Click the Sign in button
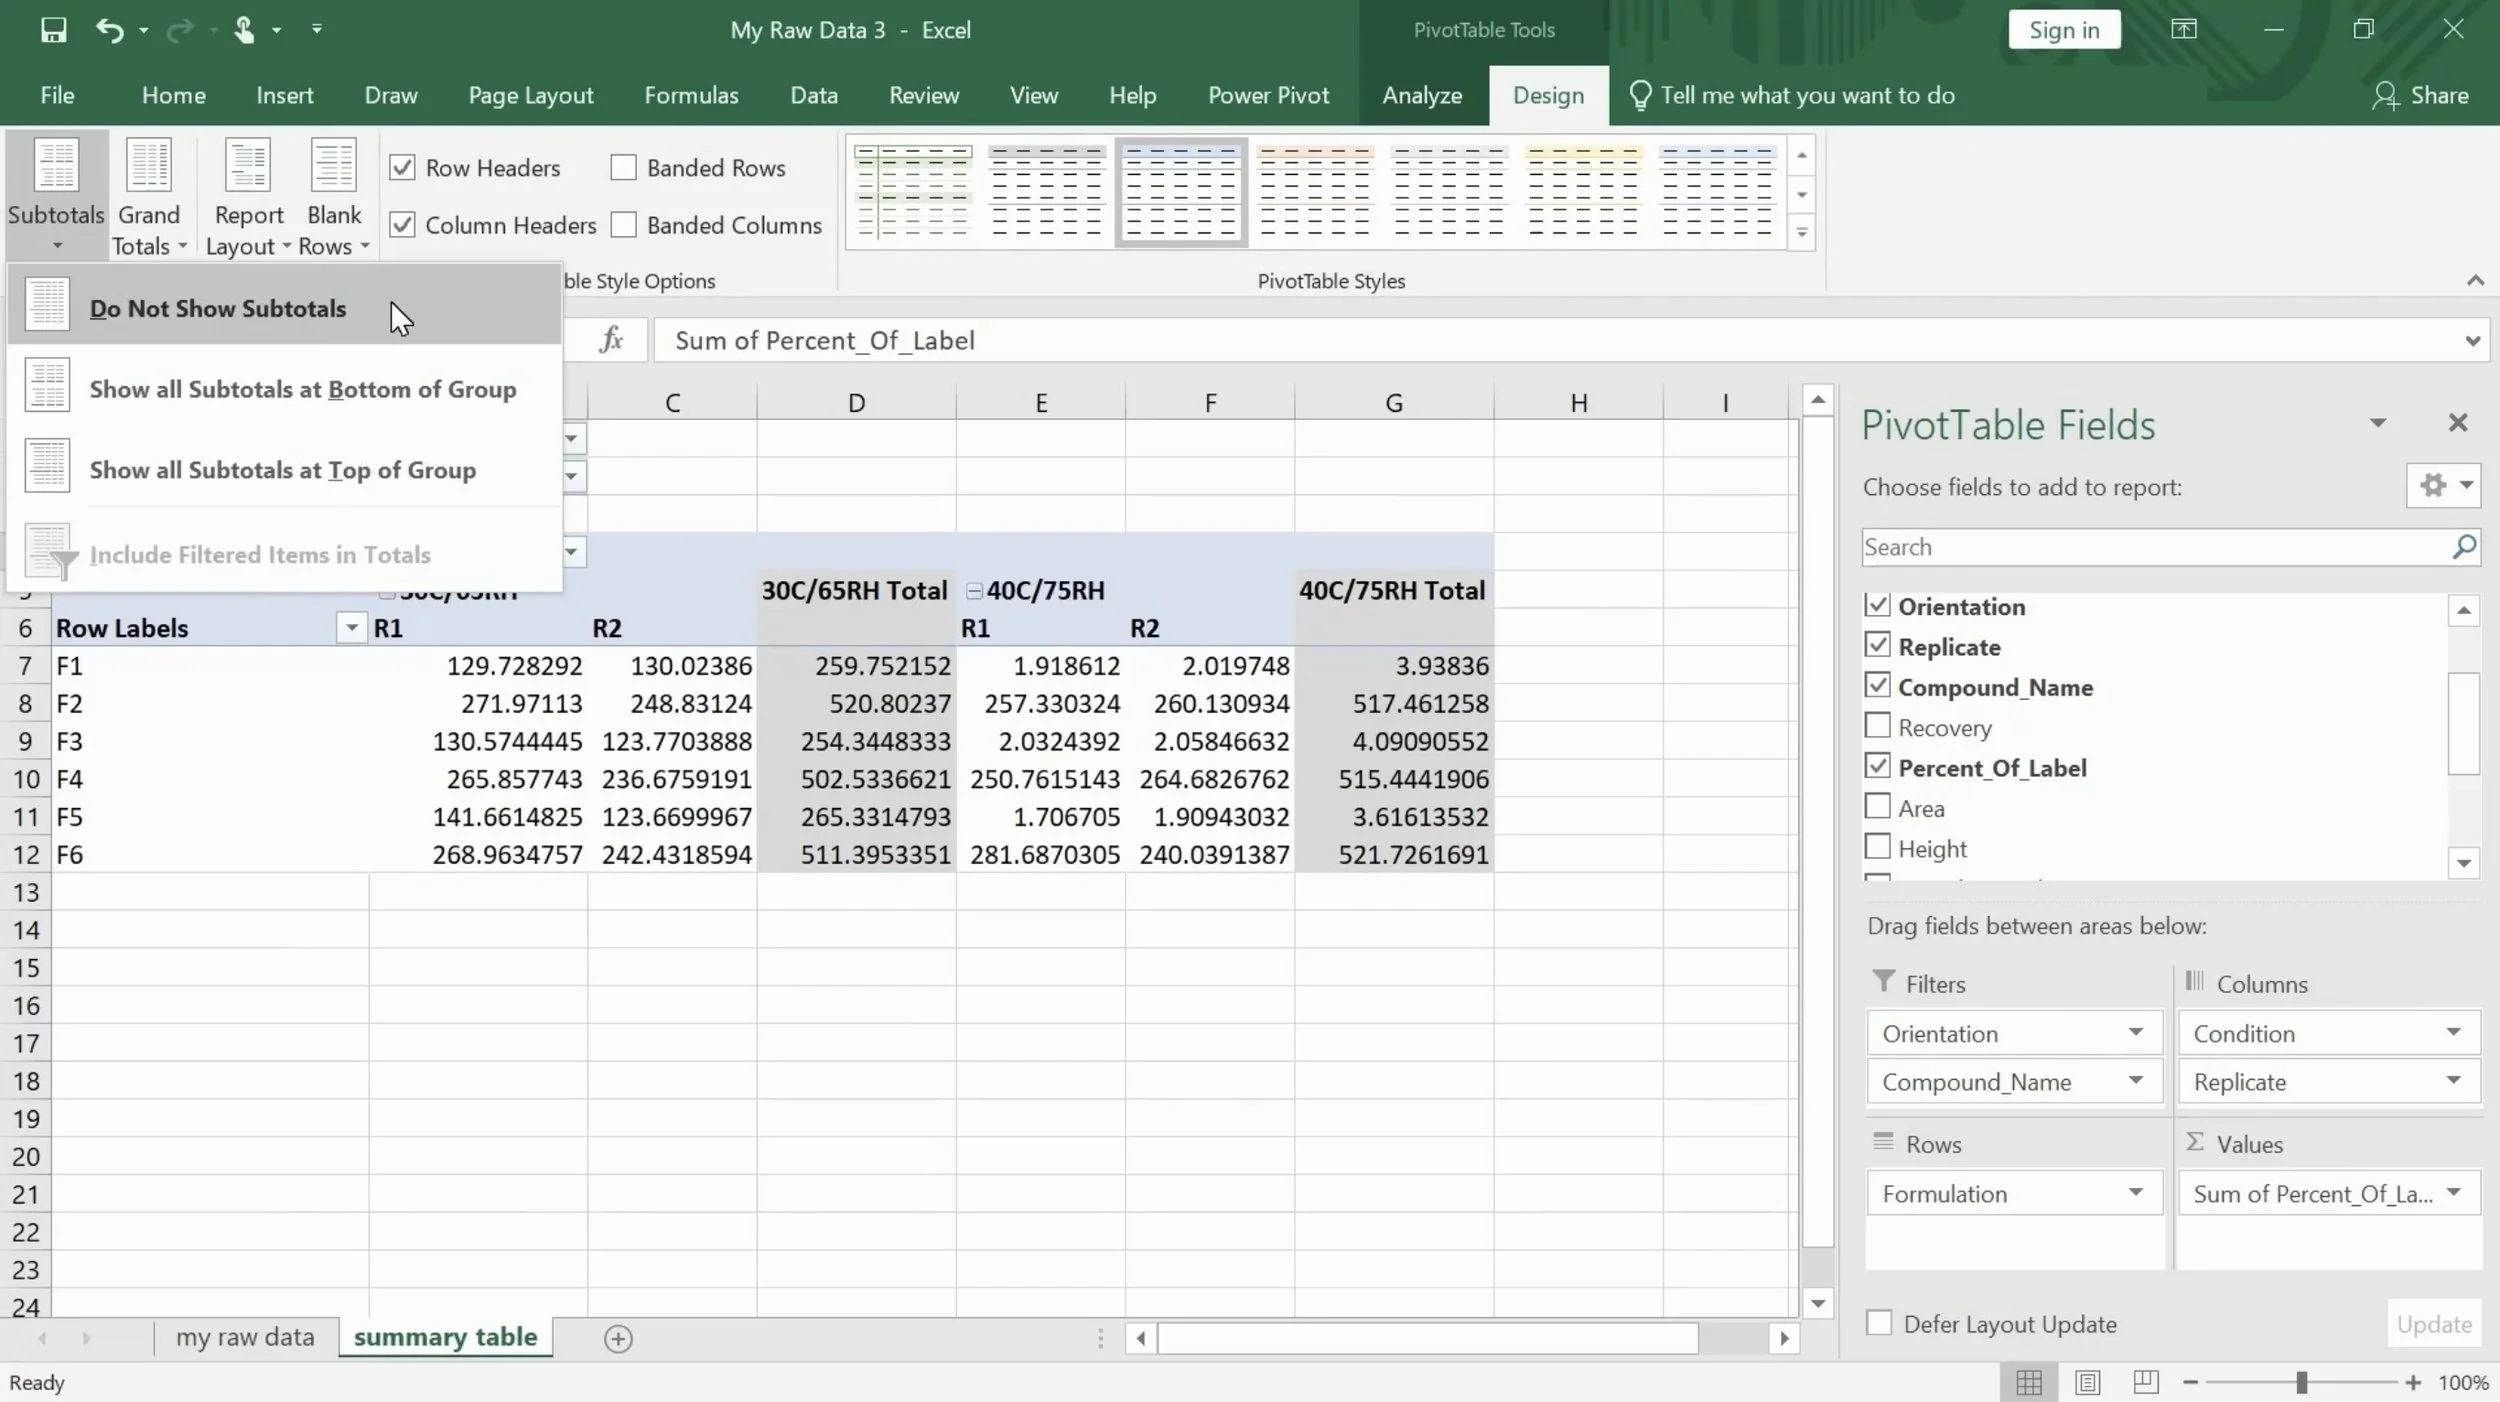This screenshot has width=2500, height=1402. [2062, 29]
